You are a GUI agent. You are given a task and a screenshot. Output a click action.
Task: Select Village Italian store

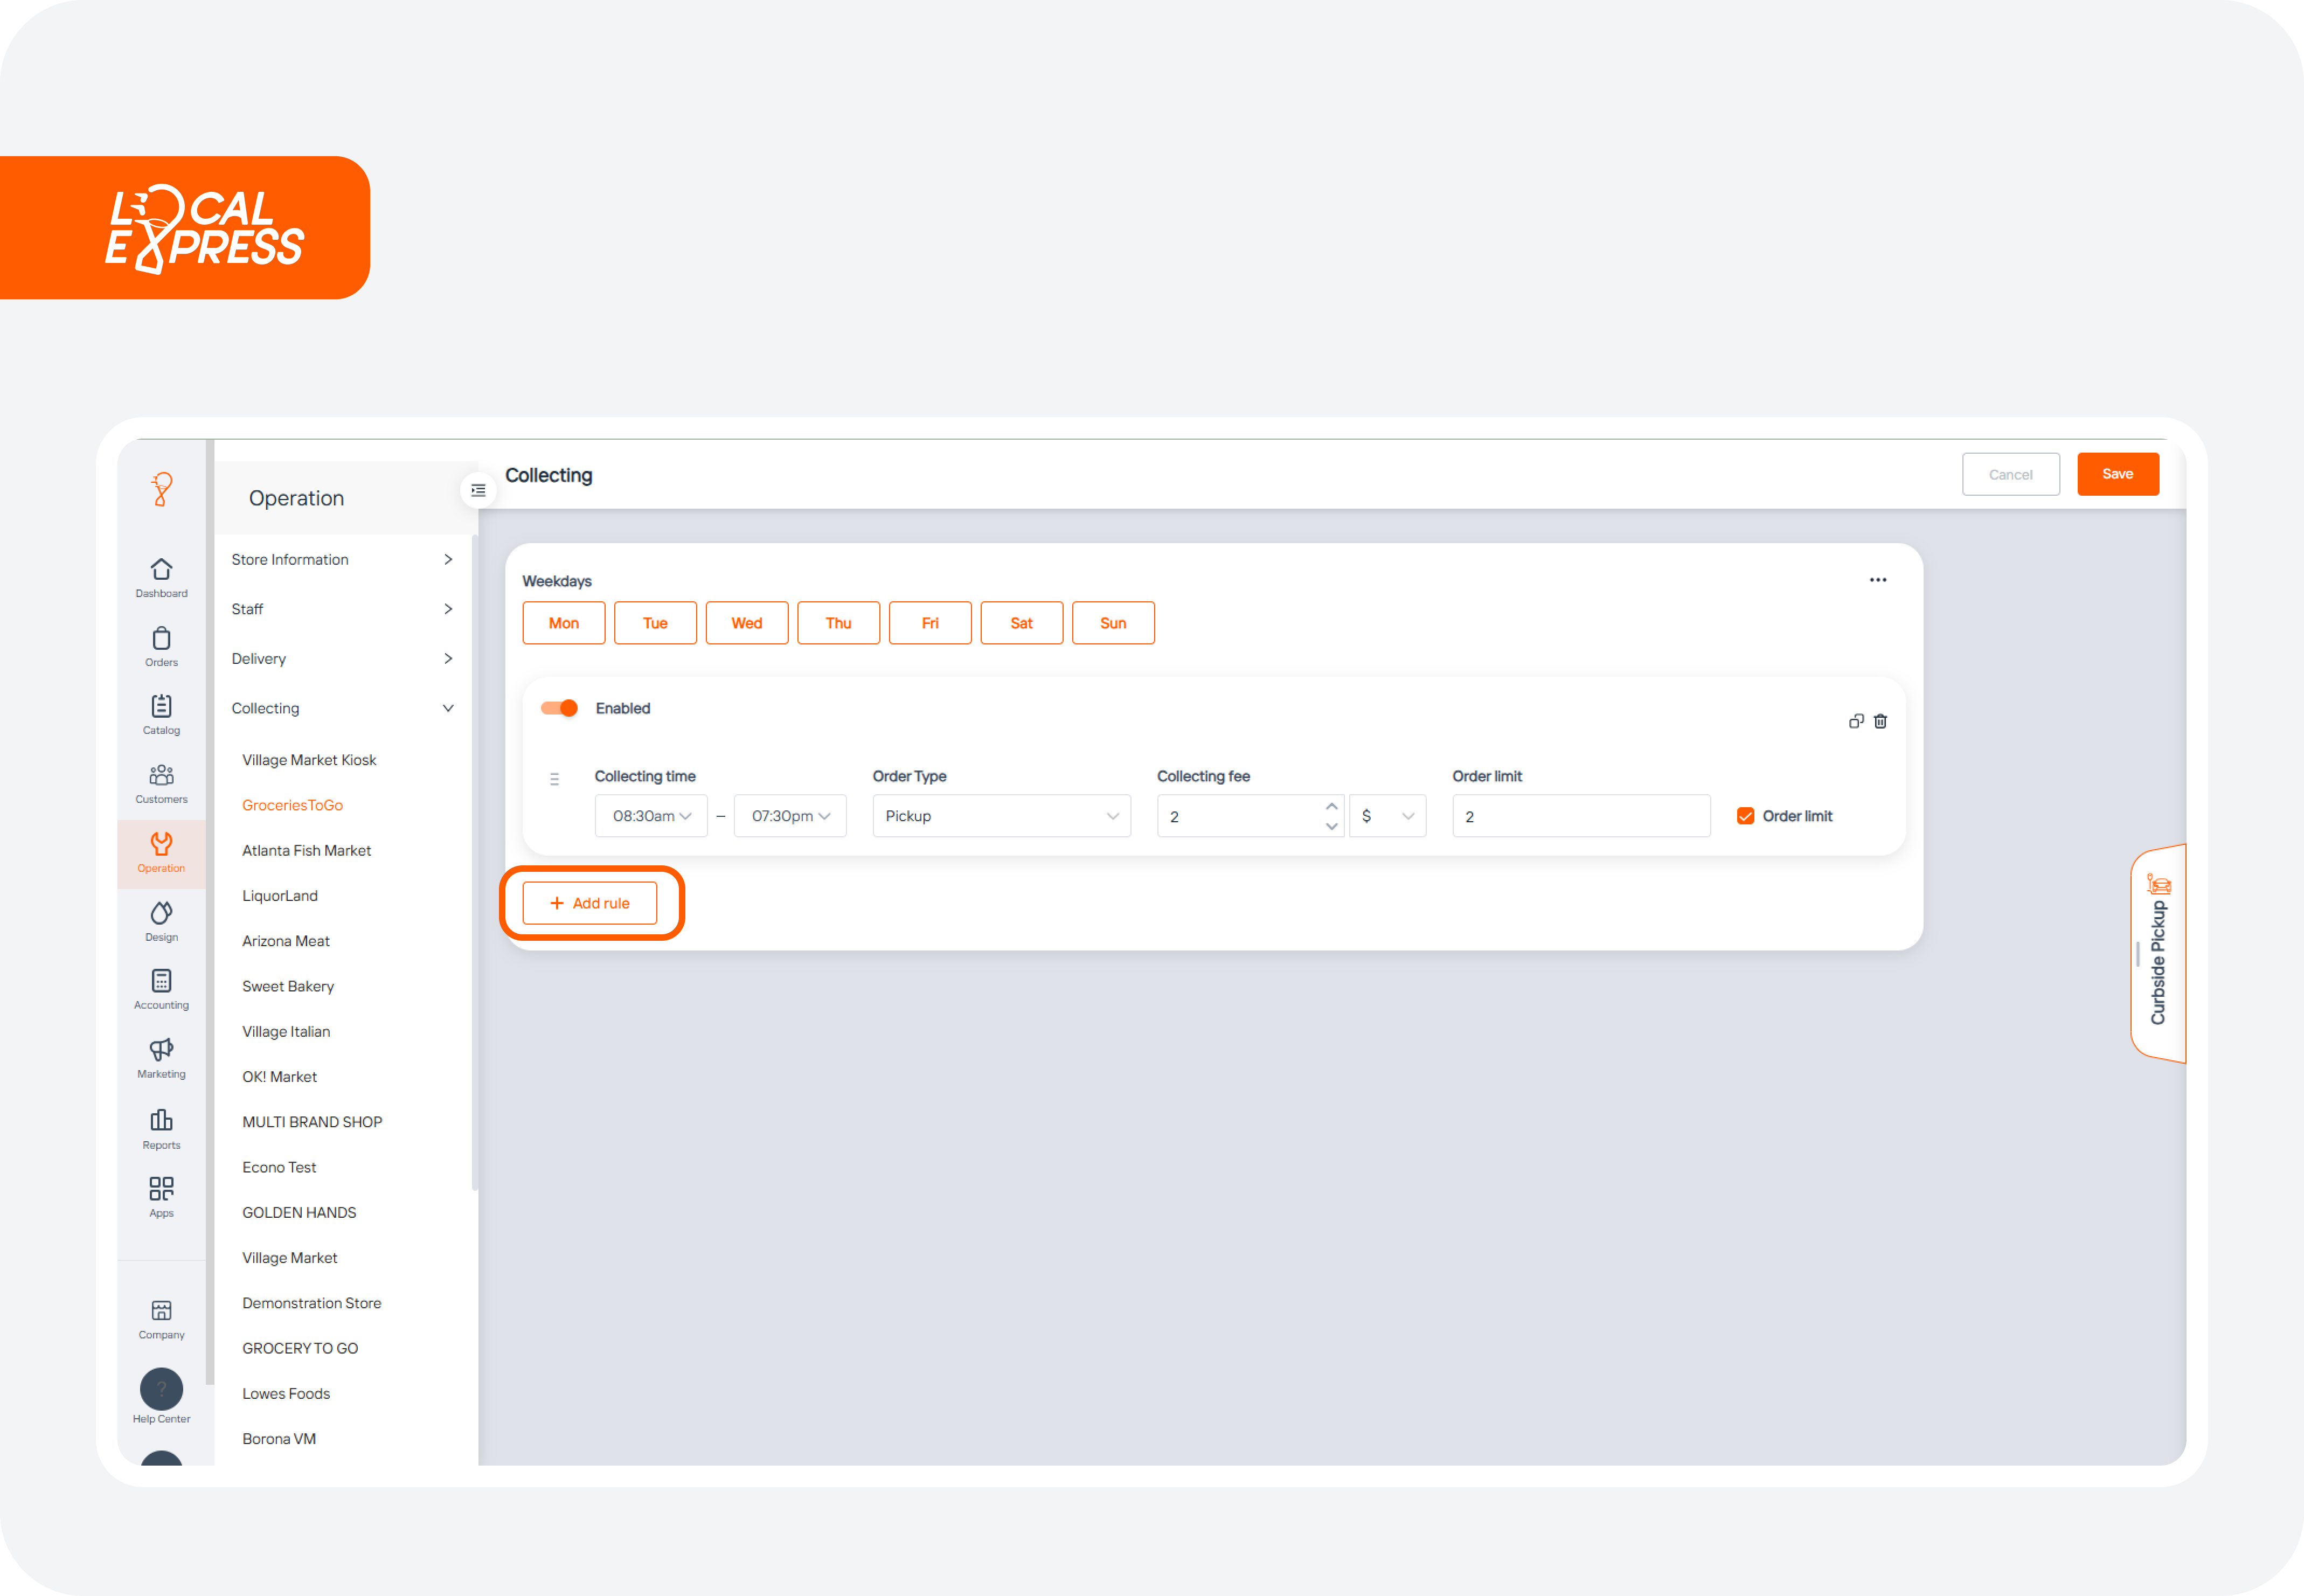[286, 1032]
